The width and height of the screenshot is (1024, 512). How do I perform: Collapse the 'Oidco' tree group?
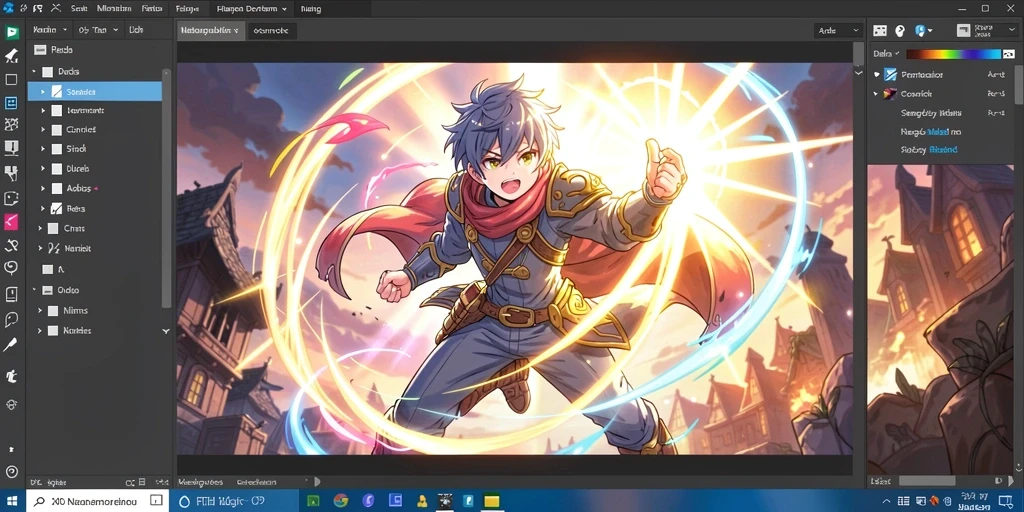(x=34, y=289)
